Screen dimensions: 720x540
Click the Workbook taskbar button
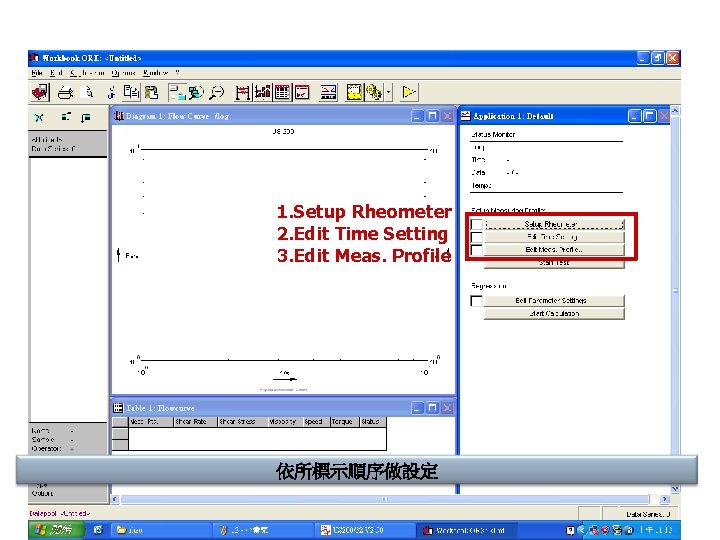[465, 530]
